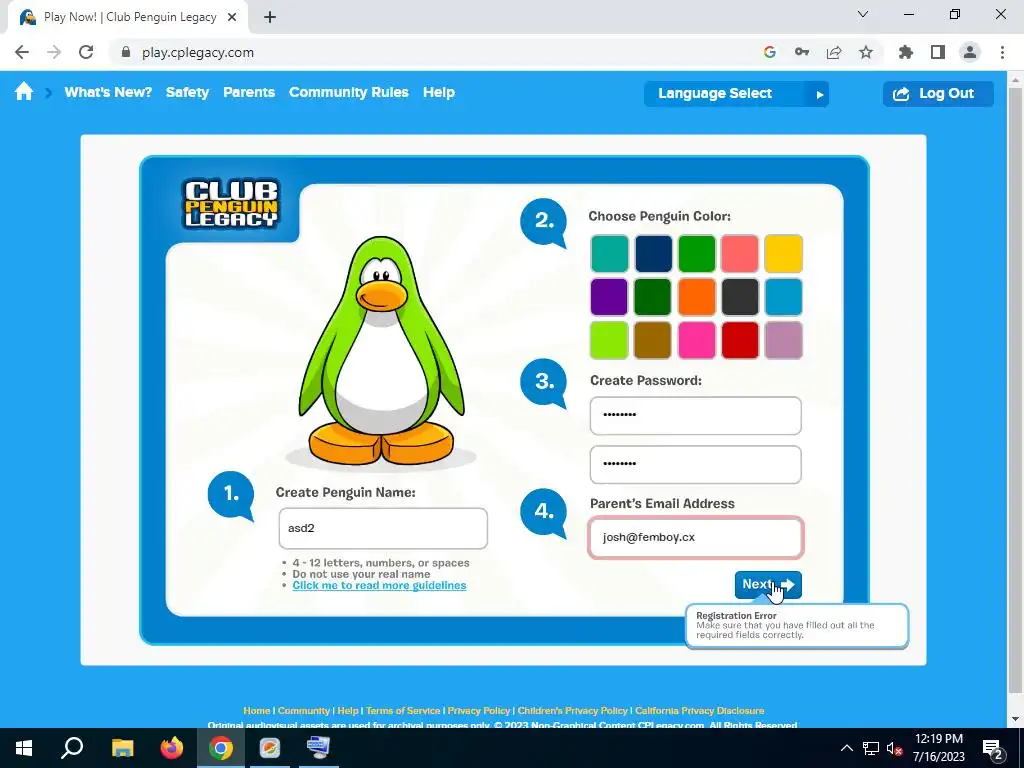
Task: Open California Privacy Disclosure footer link
Action: [699, 711]
